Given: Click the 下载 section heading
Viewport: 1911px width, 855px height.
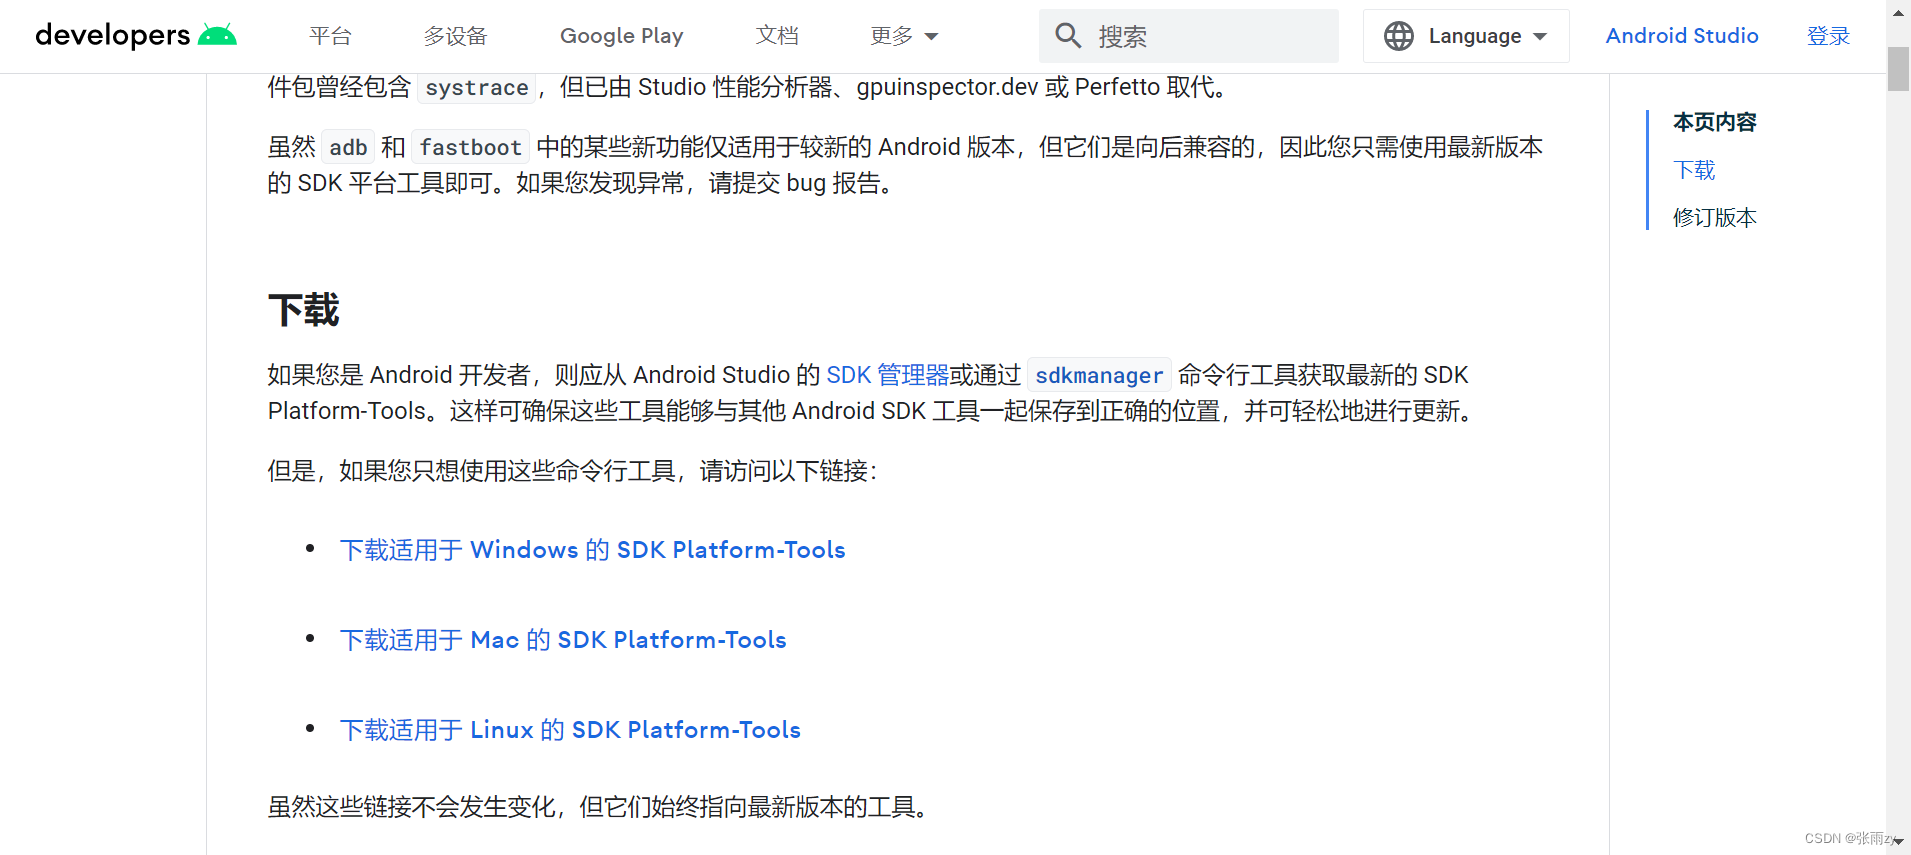Looking at the screenshot, I should point(304,310).
